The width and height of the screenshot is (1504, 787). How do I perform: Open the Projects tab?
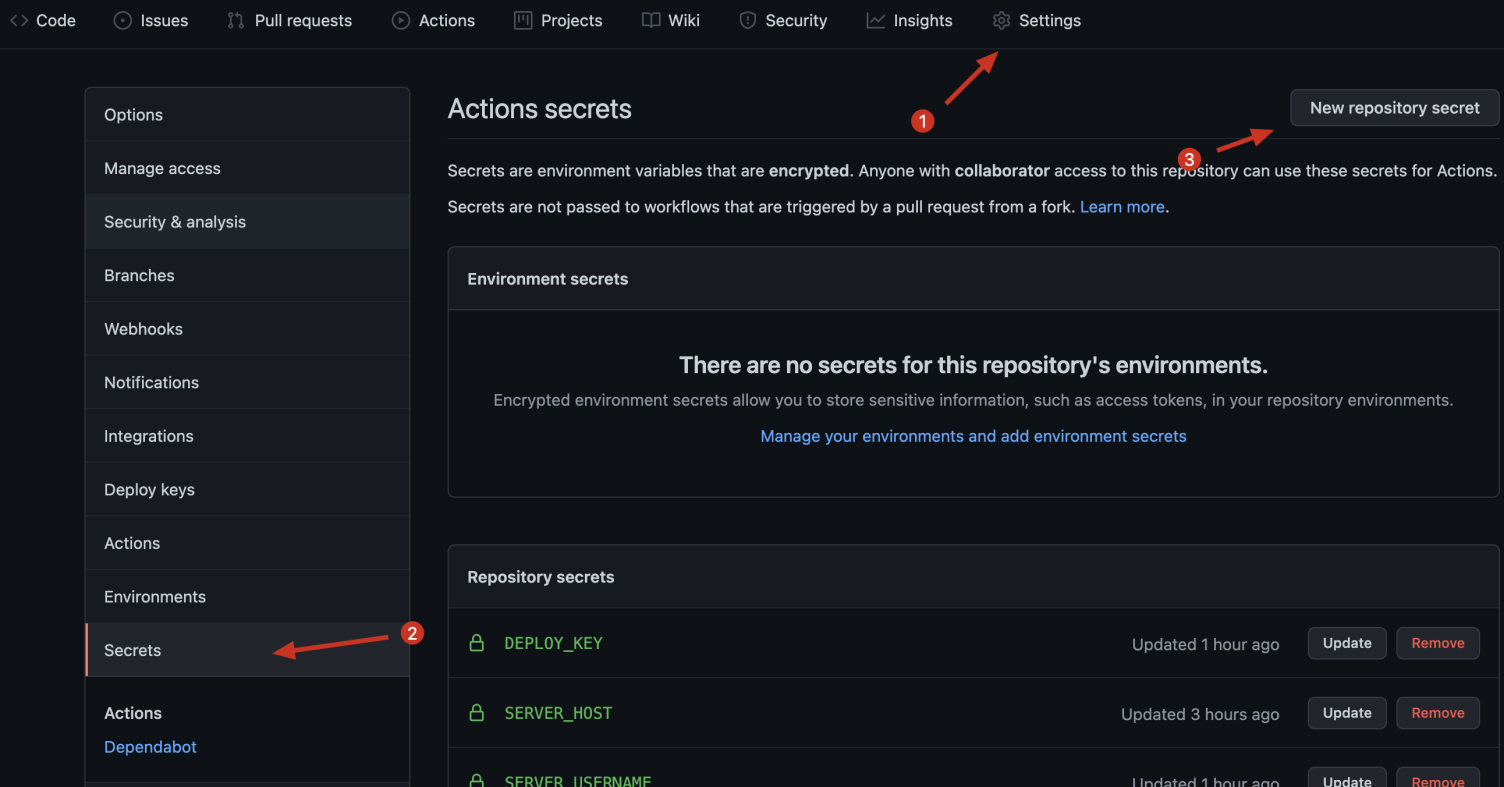pyautogui.click(x=558, y=20)
